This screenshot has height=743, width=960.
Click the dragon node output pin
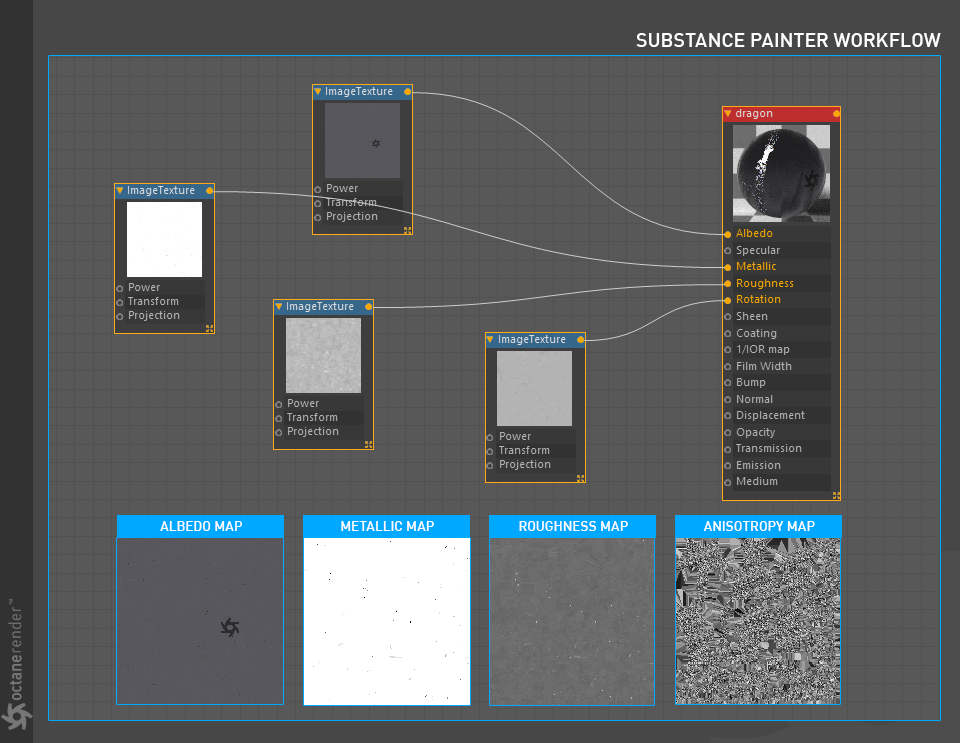coord(836,114)
